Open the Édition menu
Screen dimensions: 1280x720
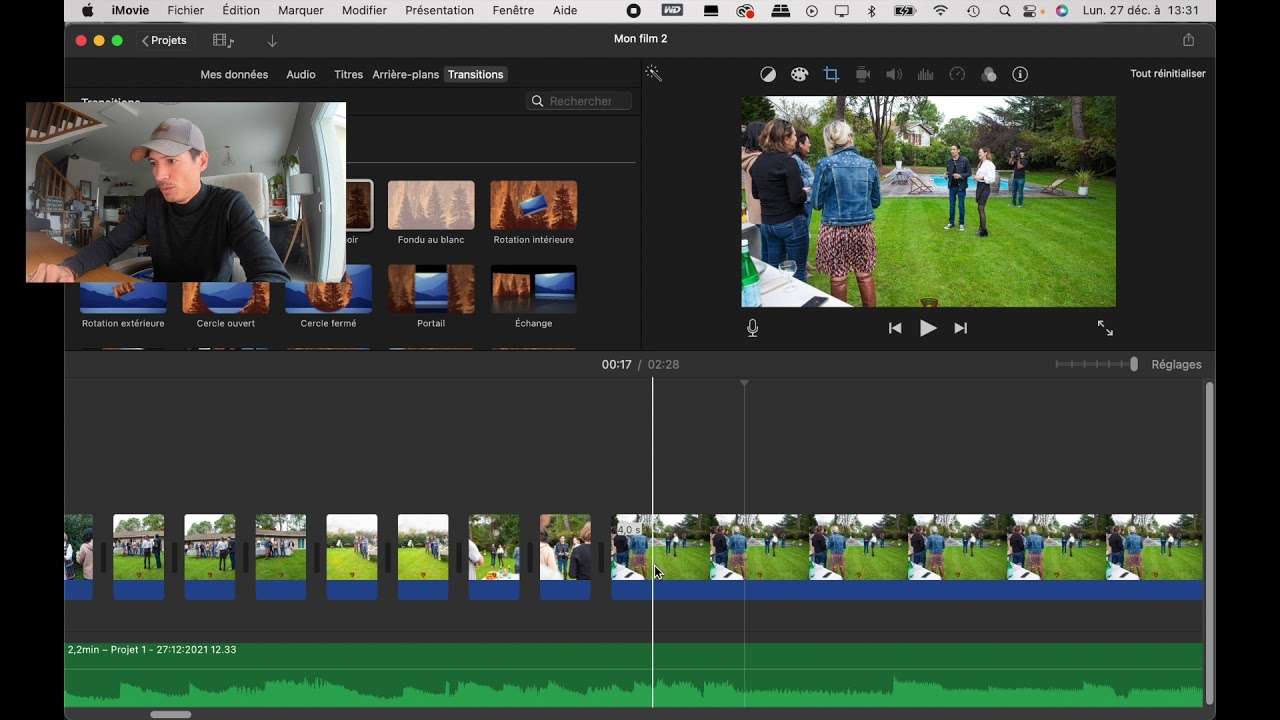tap(241, 11)
